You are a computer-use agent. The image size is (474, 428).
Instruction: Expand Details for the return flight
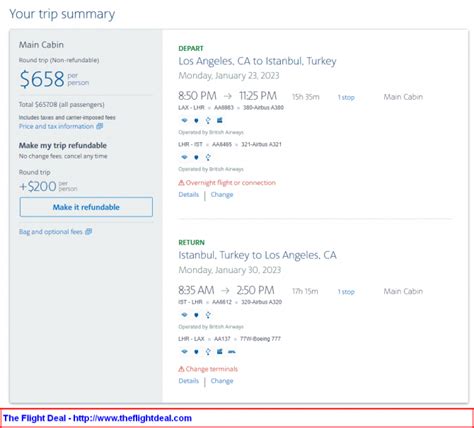[189, 381]
